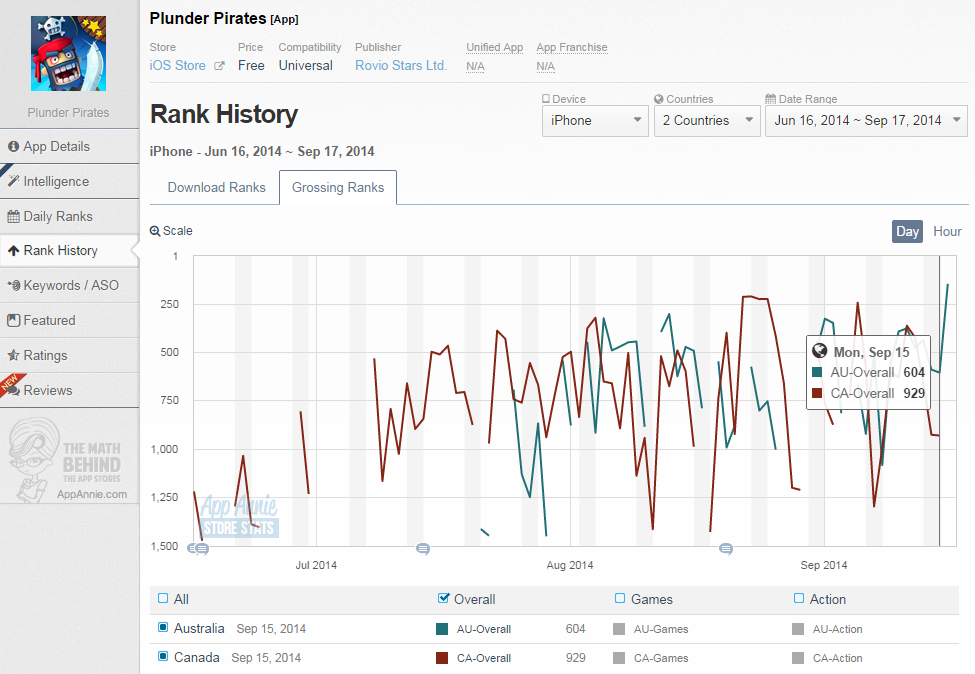975x674 pixels.
Task: Enable the Games category checkbox
Action: 620,598
